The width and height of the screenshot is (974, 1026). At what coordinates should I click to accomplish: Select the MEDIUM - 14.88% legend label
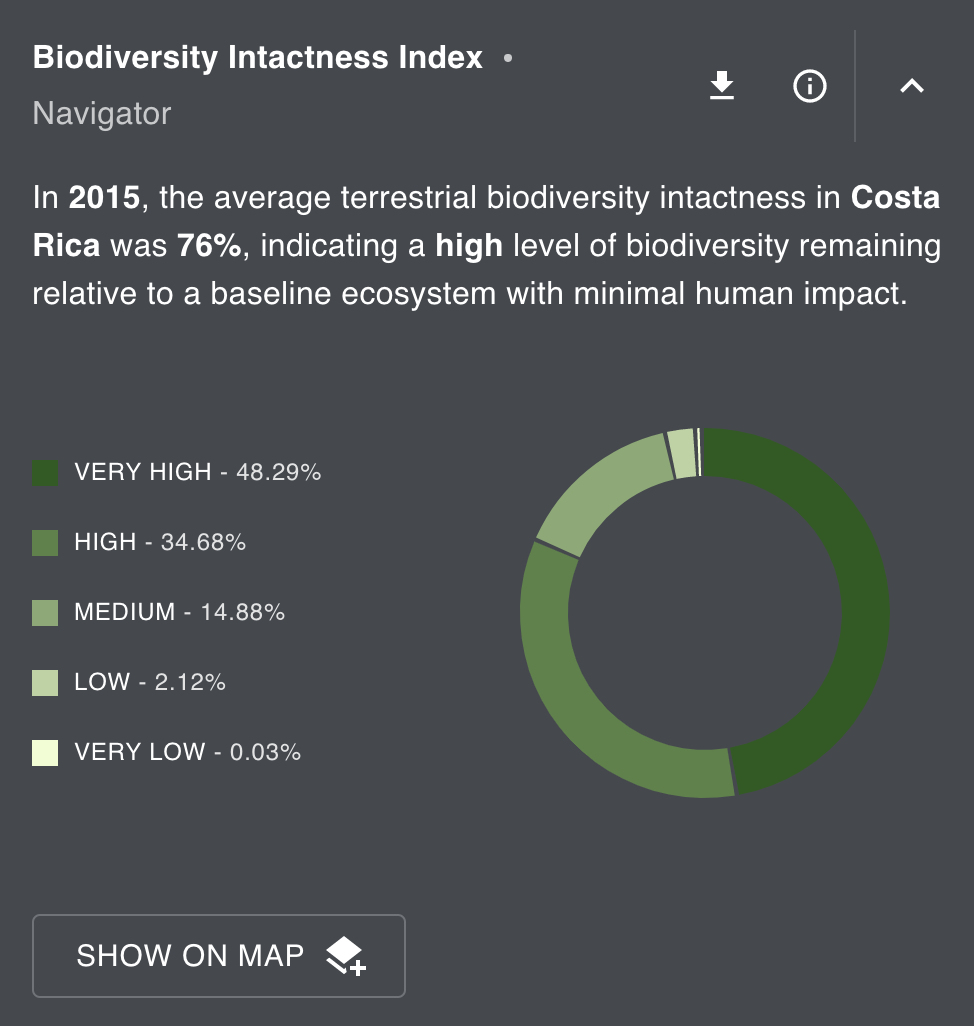point(179,612)
